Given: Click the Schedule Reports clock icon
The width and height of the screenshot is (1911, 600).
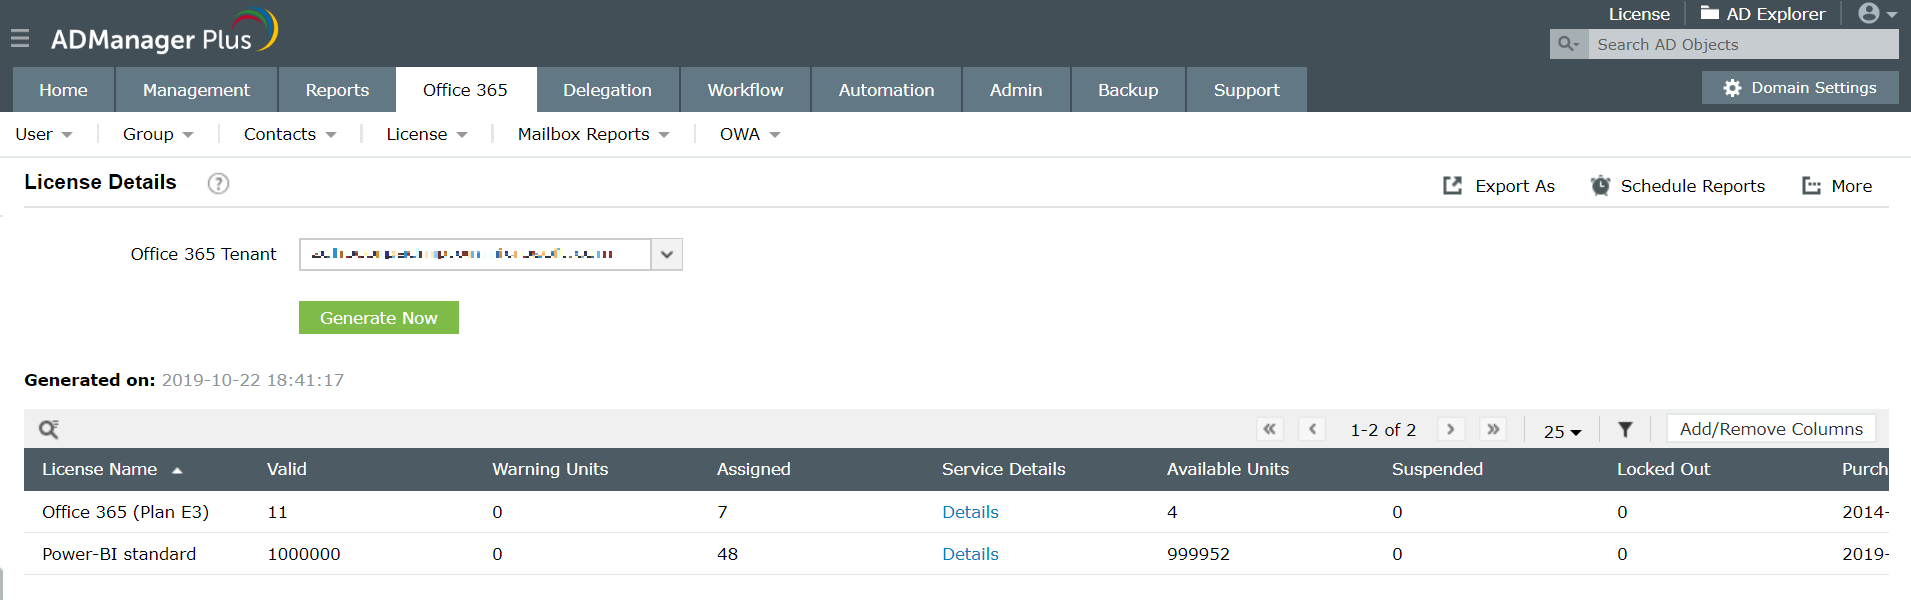Looking at the screenshot, I should click(x=1600, y=186).
